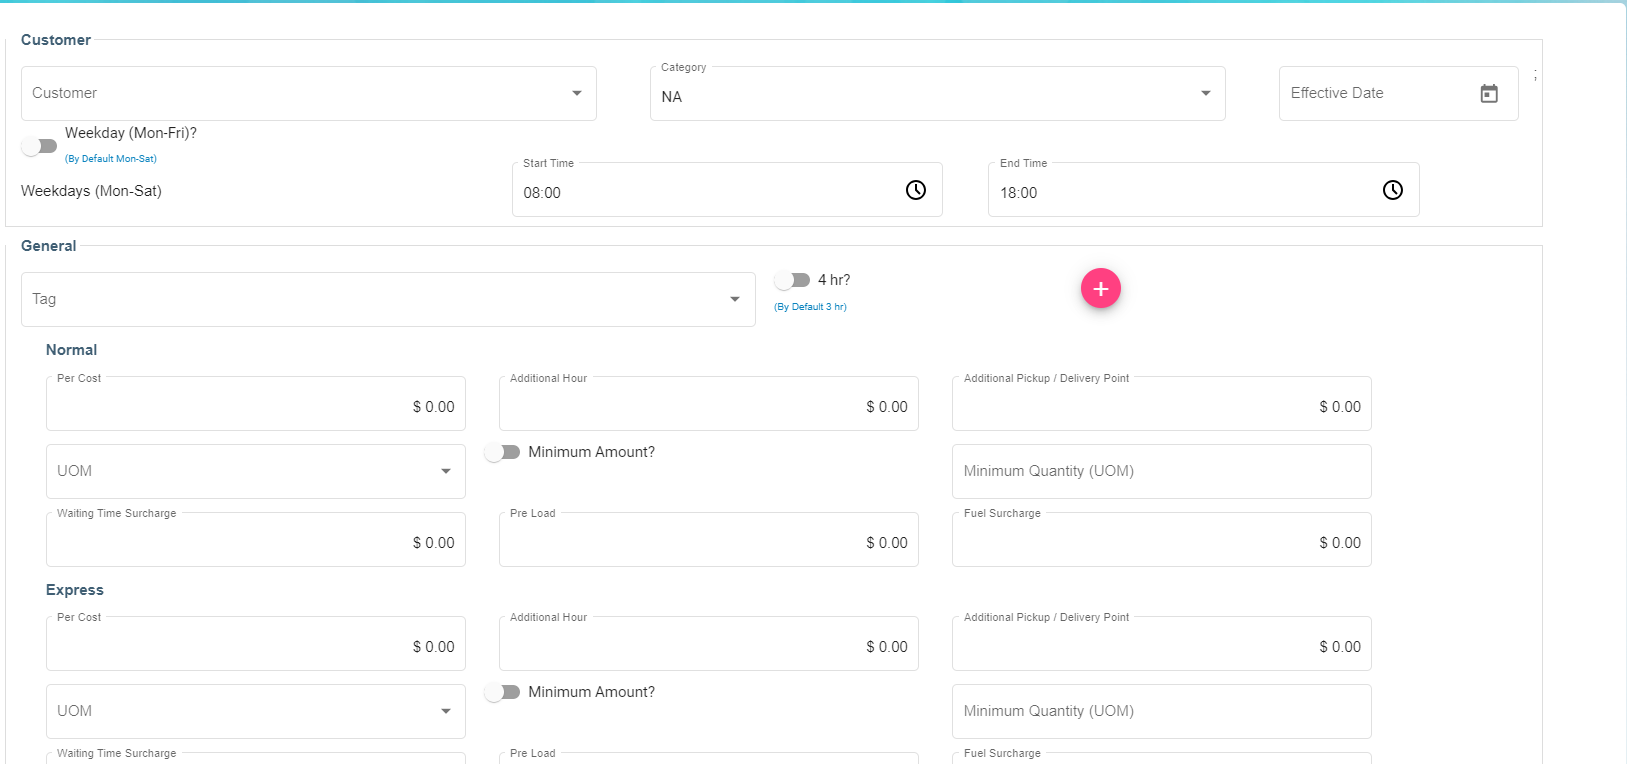Click the End Time clock icon

tap(1392, 190)
